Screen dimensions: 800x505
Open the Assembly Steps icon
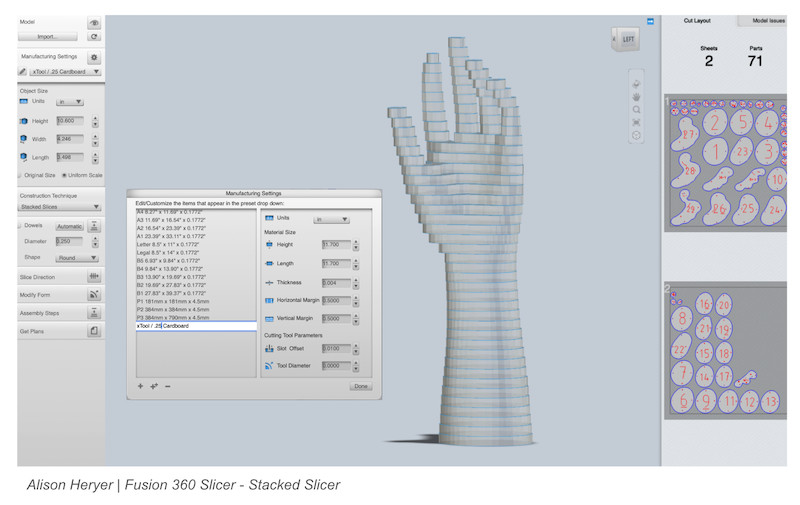click(x=94, y=313)
